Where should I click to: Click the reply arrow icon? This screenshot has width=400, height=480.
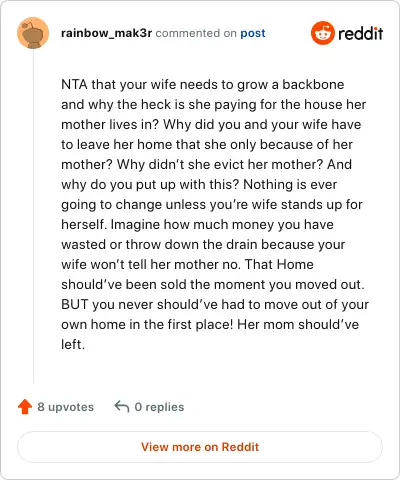tap(122, 407)
